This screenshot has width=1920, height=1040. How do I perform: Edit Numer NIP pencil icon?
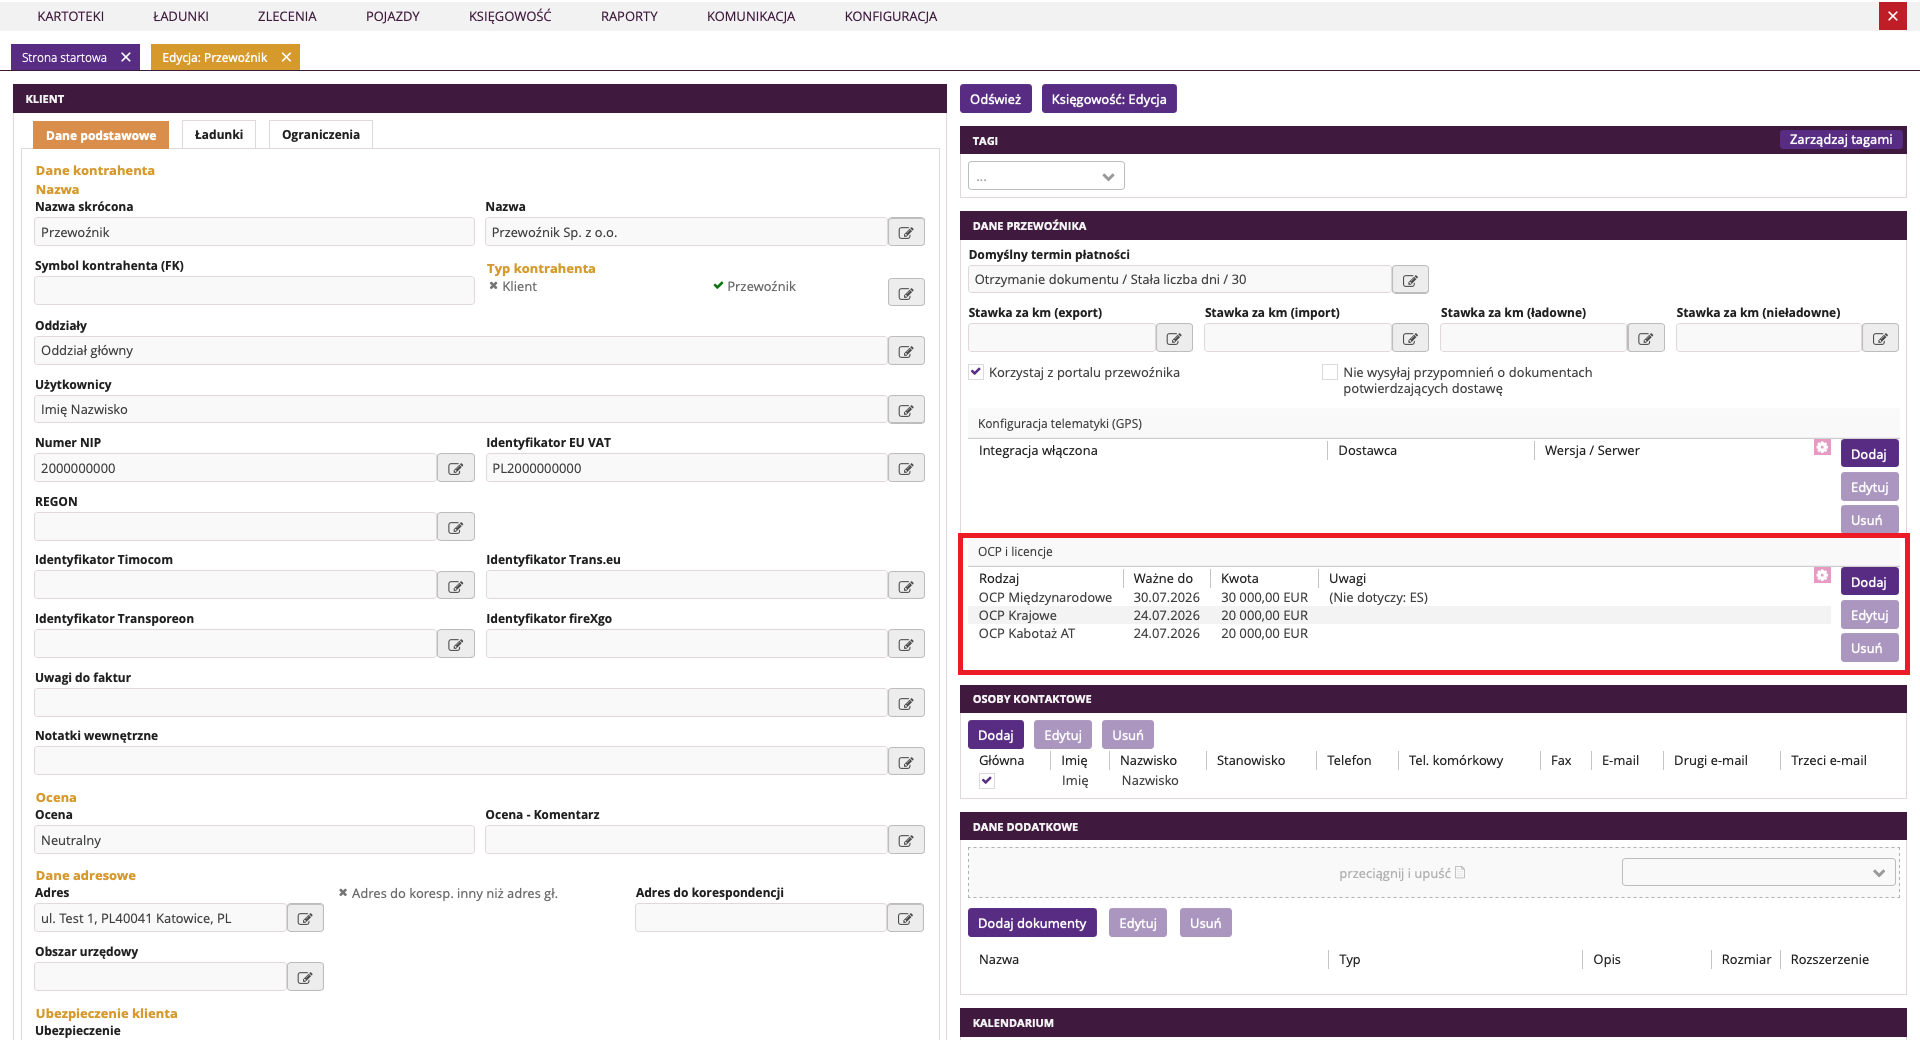coord(456,468)
